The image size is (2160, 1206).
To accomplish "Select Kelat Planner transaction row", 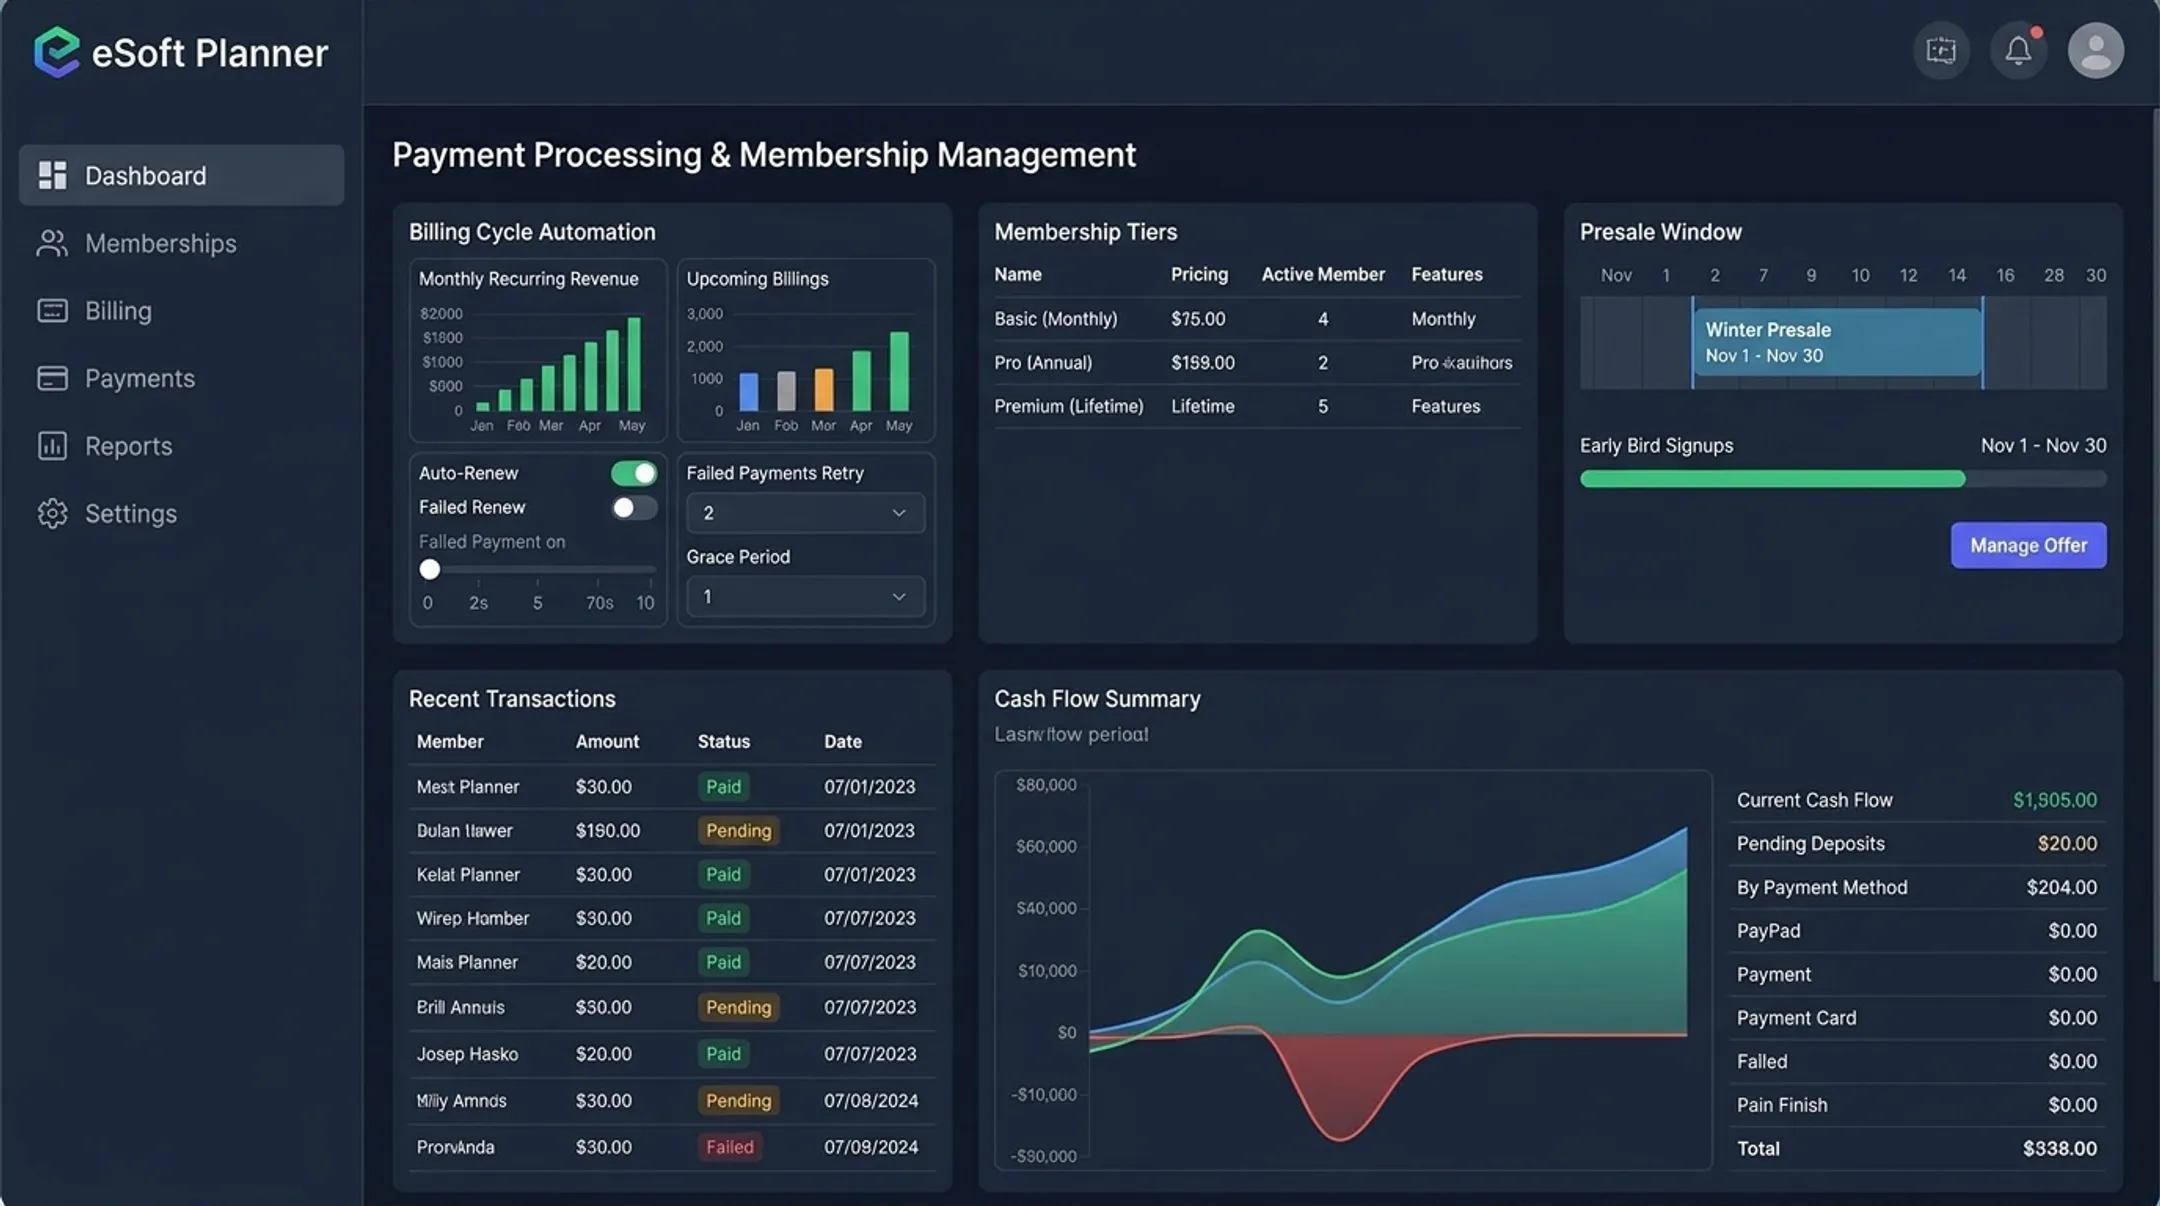I will click(x=672, y=874).
